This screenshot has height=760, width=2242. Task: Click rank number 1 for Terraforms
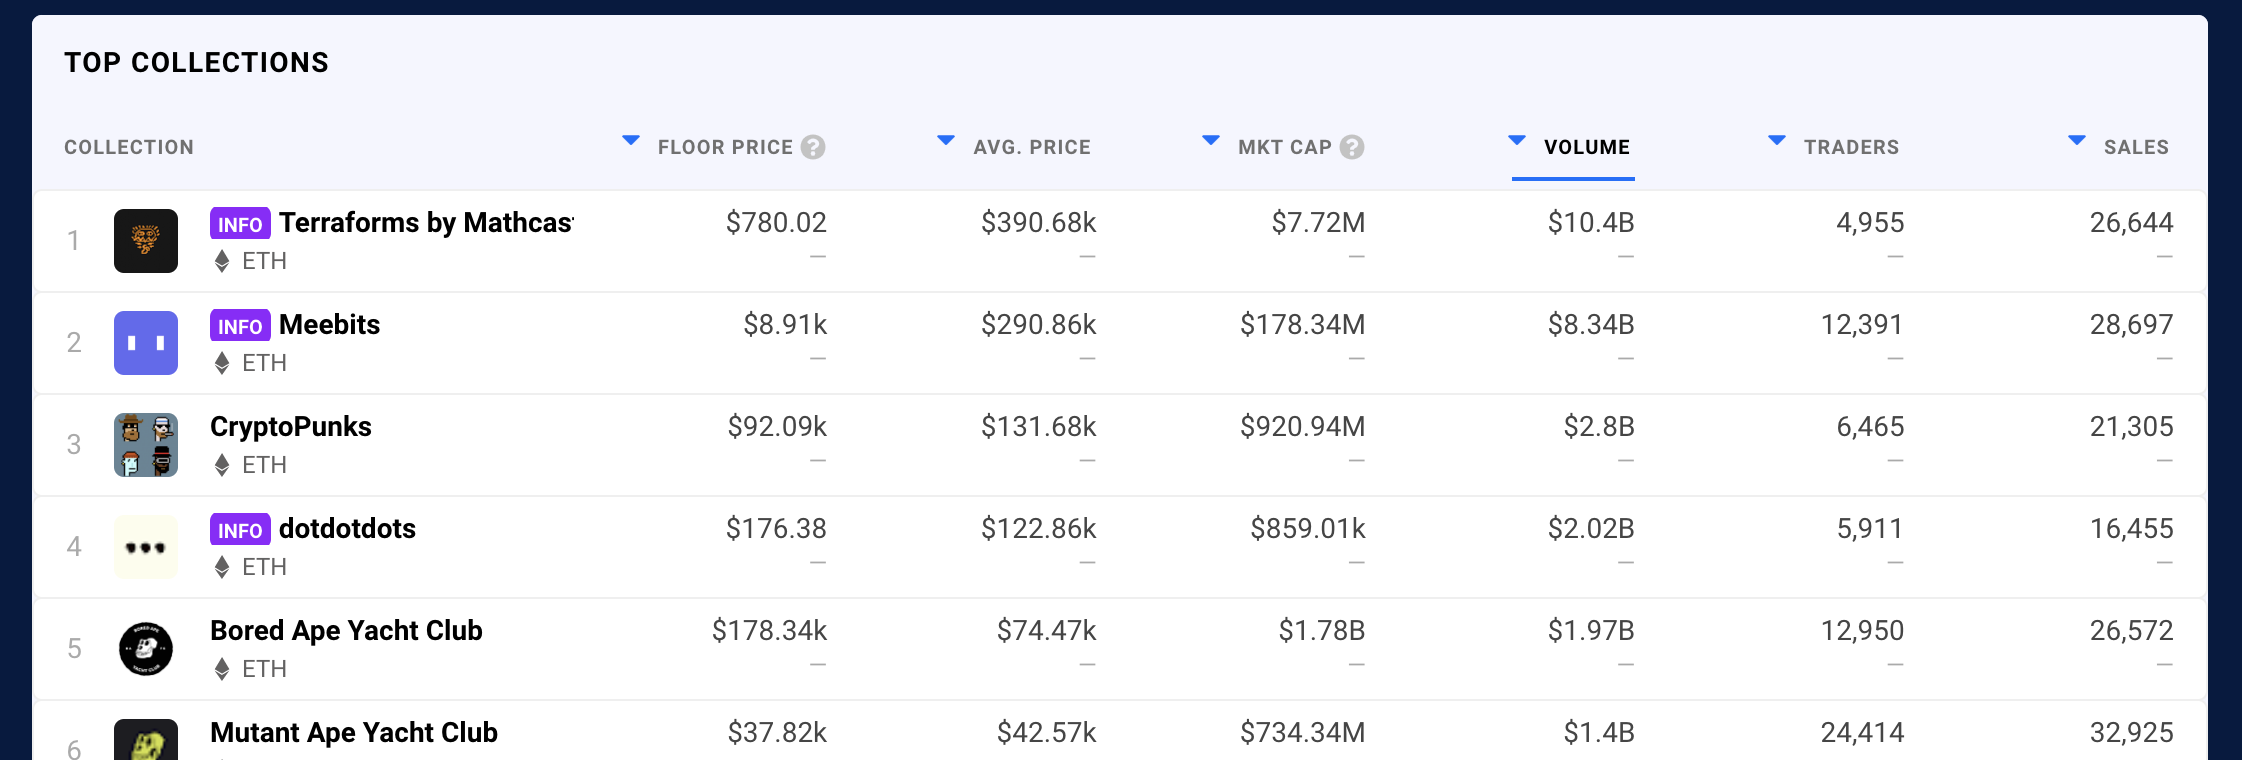(73, 241)
